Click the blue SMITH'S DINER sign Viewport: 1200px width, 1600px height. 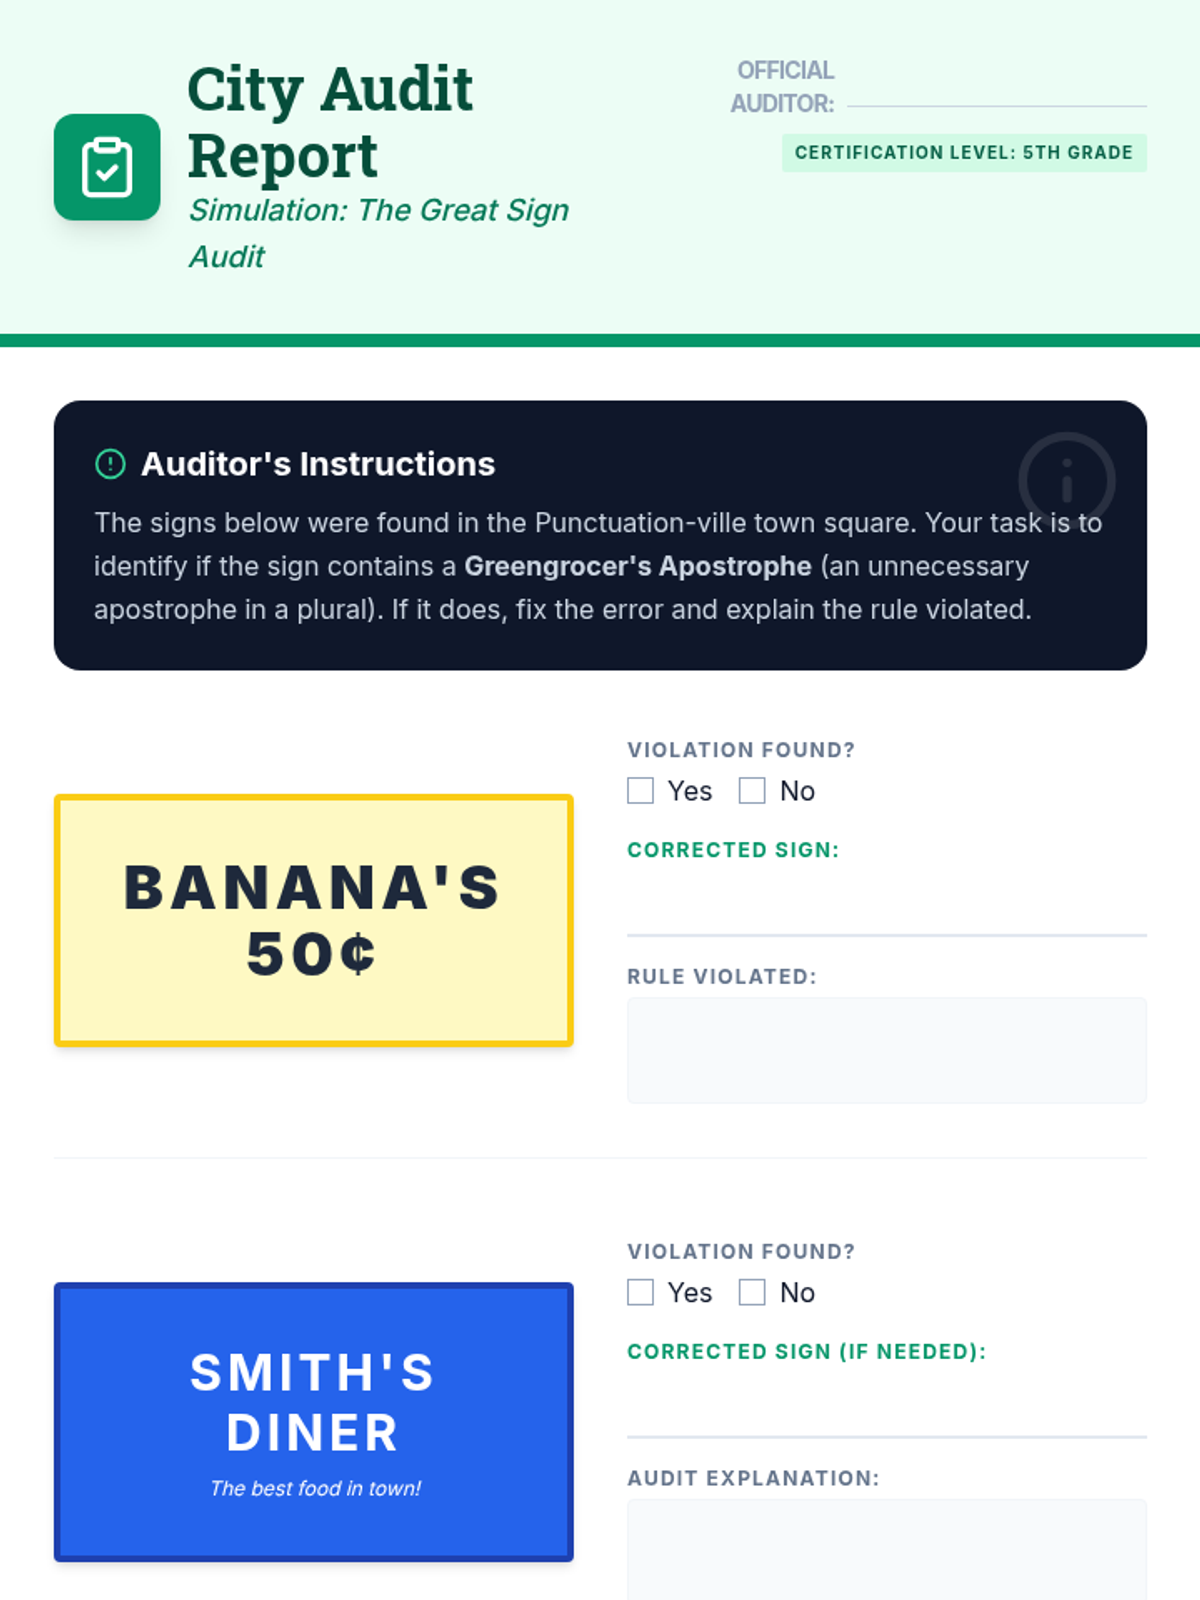point(314,1422)
